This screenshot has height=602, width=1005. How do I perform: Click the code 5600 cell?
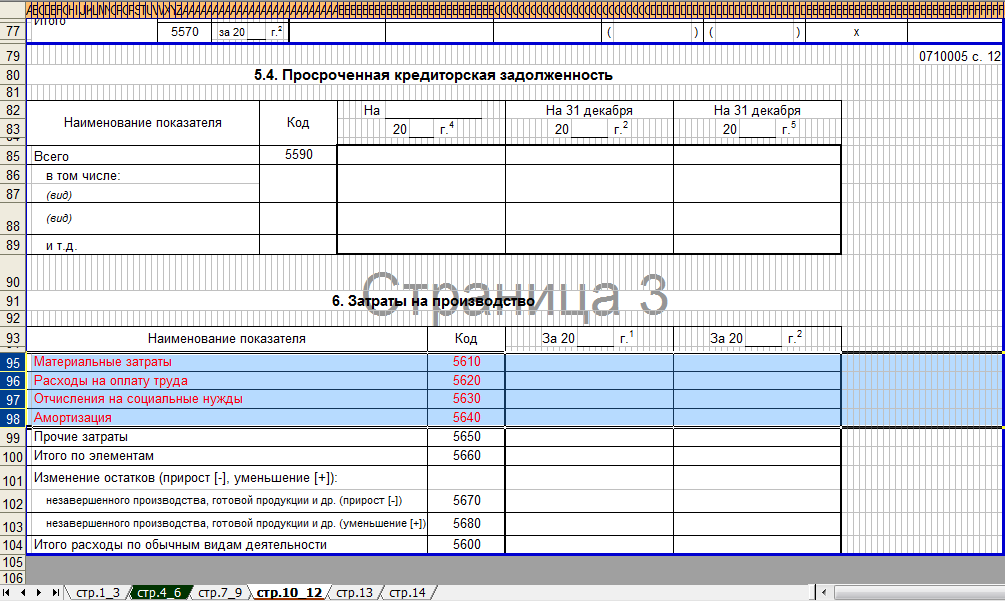coord(466,545)
